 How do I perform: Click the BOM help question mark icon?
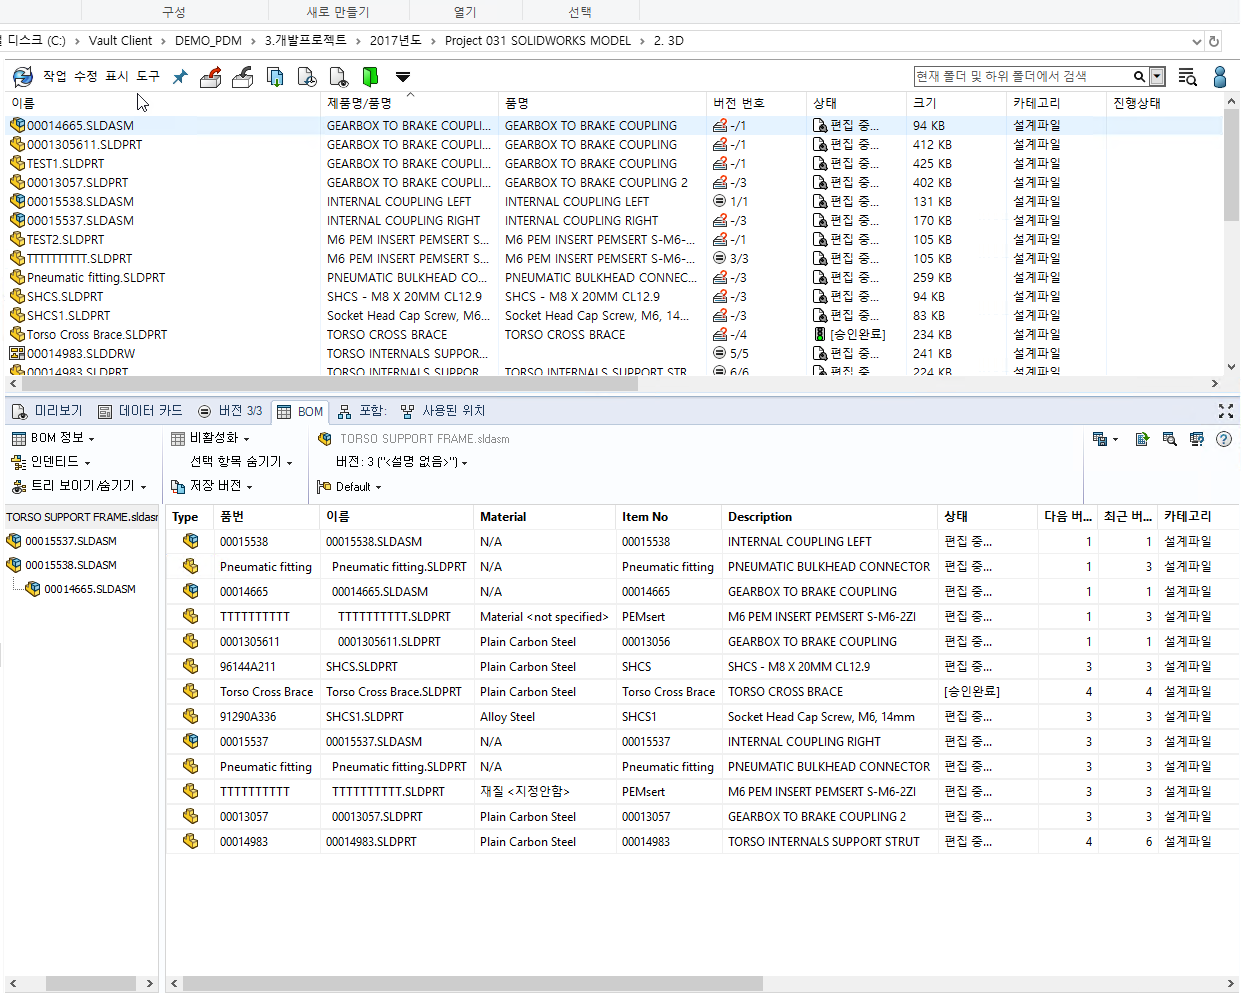(1223, 439)
